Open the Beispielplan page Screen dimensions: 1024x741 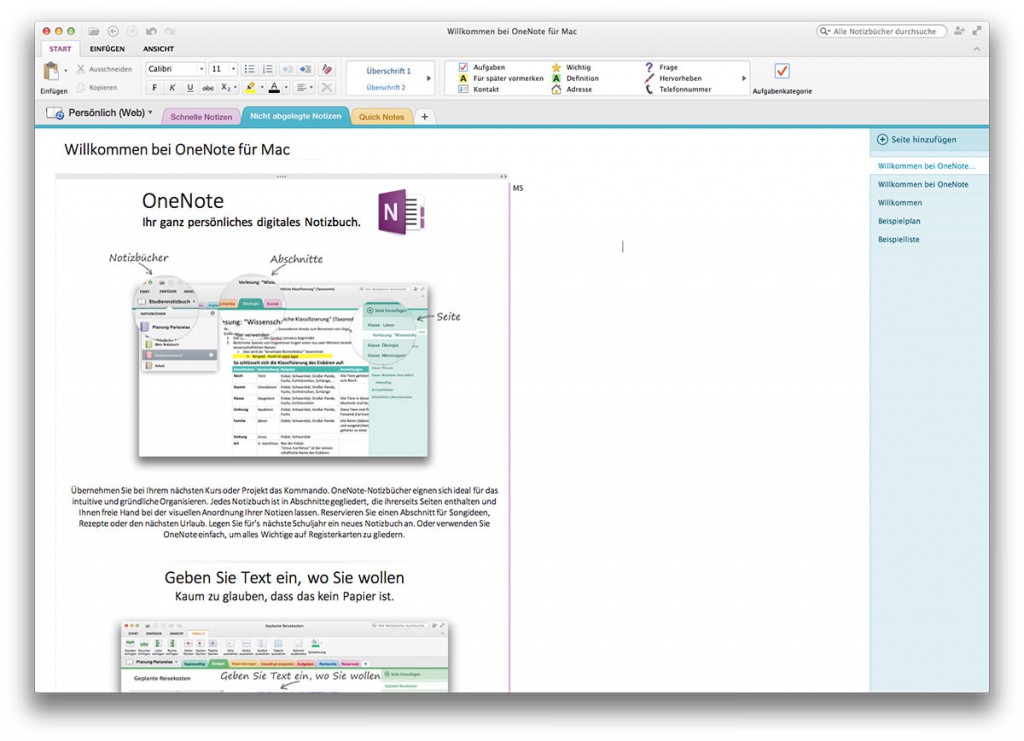tap(898, 220)
